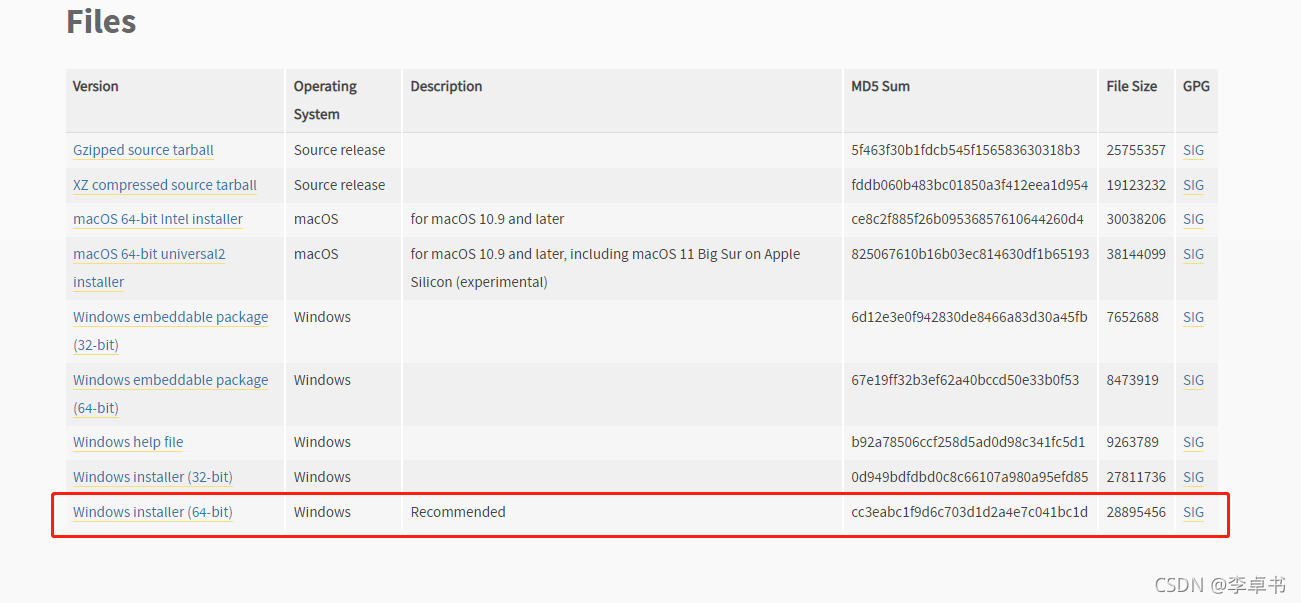Select MD5 sum 67e19ff32b3ef62a40bccd50e33b0f53
This screenshot has width=1301, height=603.
[966, 380]
